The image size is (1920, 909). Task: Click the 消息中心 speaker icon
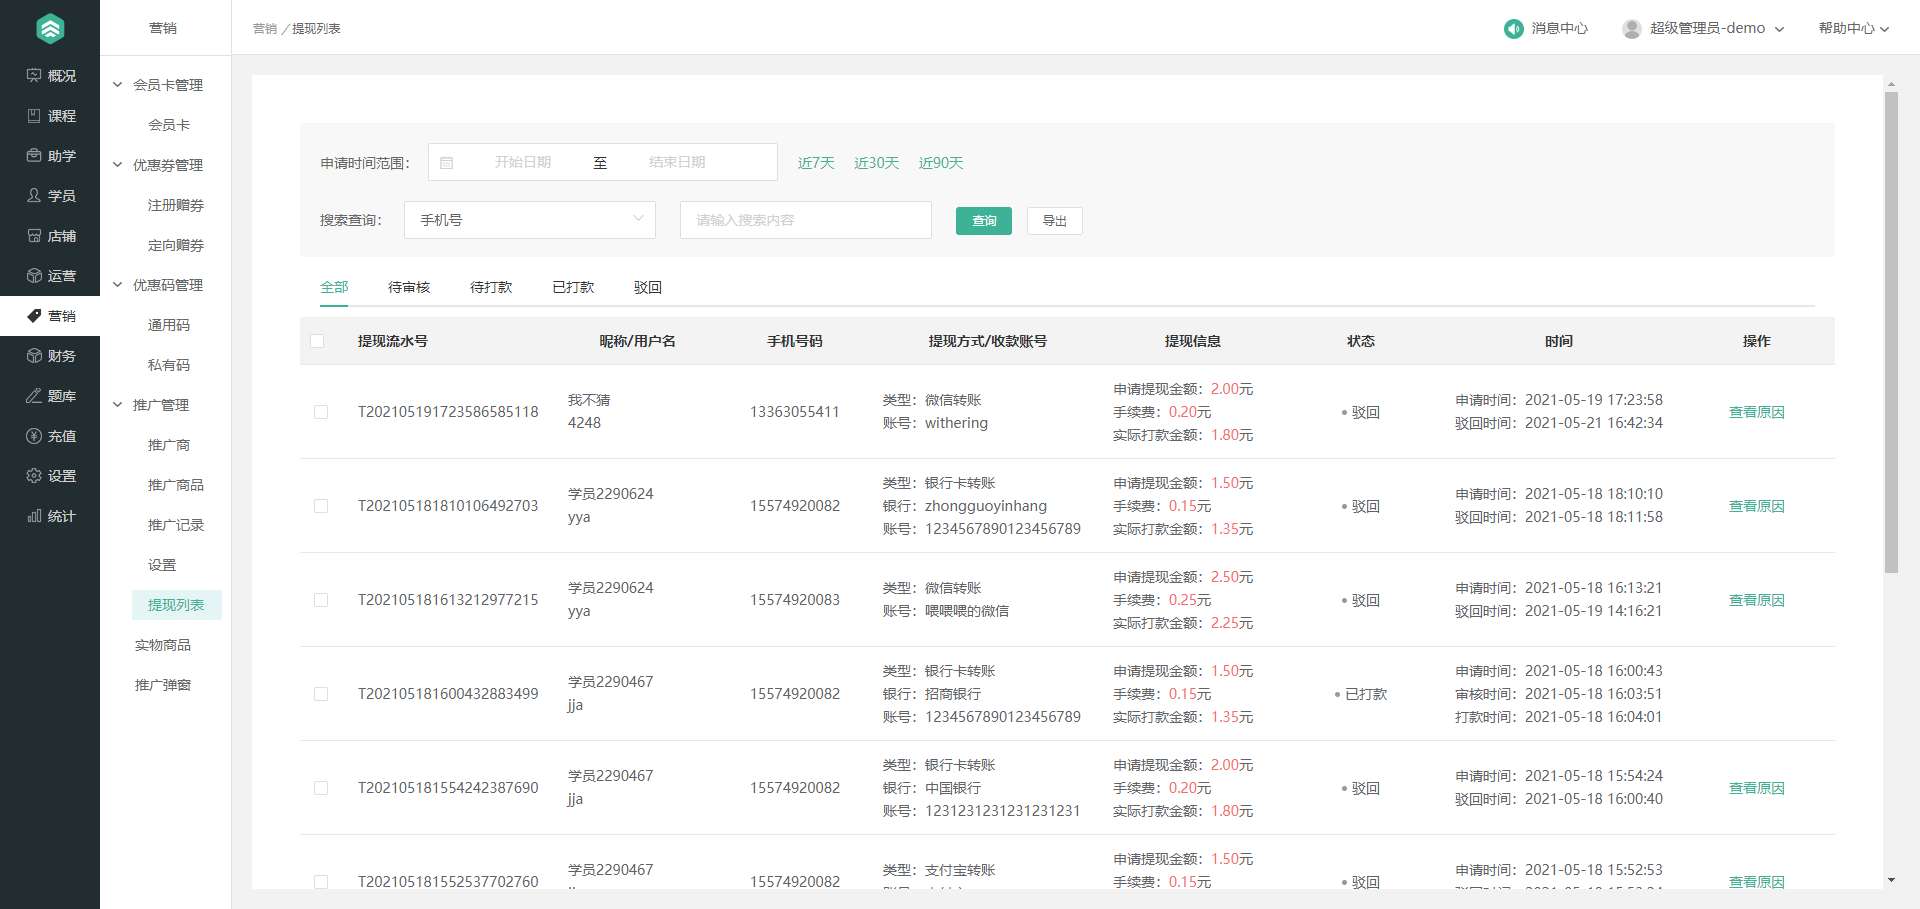click(1513, 29)
